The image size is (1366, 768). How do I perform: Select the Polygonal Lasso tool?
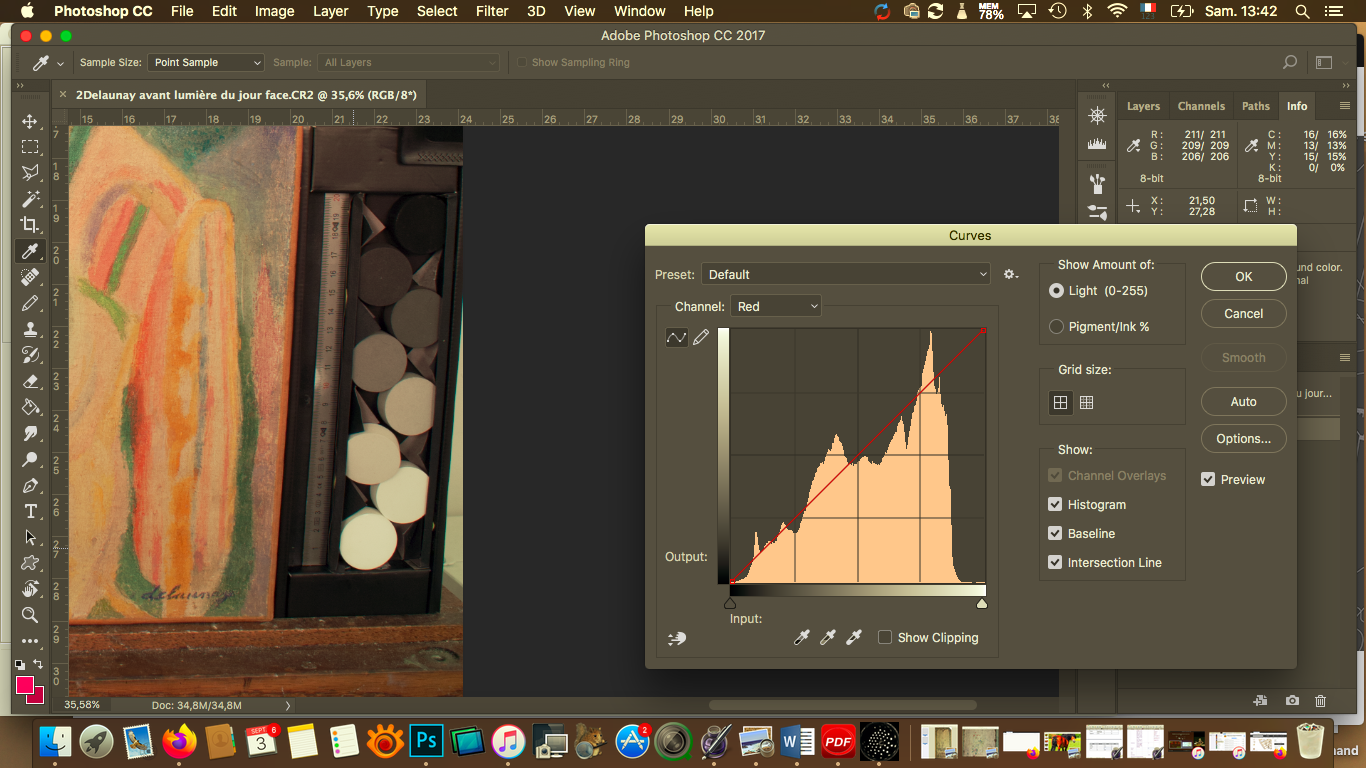(x=30, y=173)
